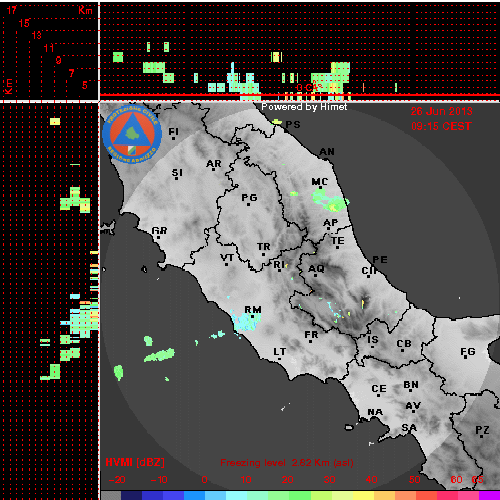Select the FR city label
Image resolution: width=500 pixels, height=500 pixels.
311,334
